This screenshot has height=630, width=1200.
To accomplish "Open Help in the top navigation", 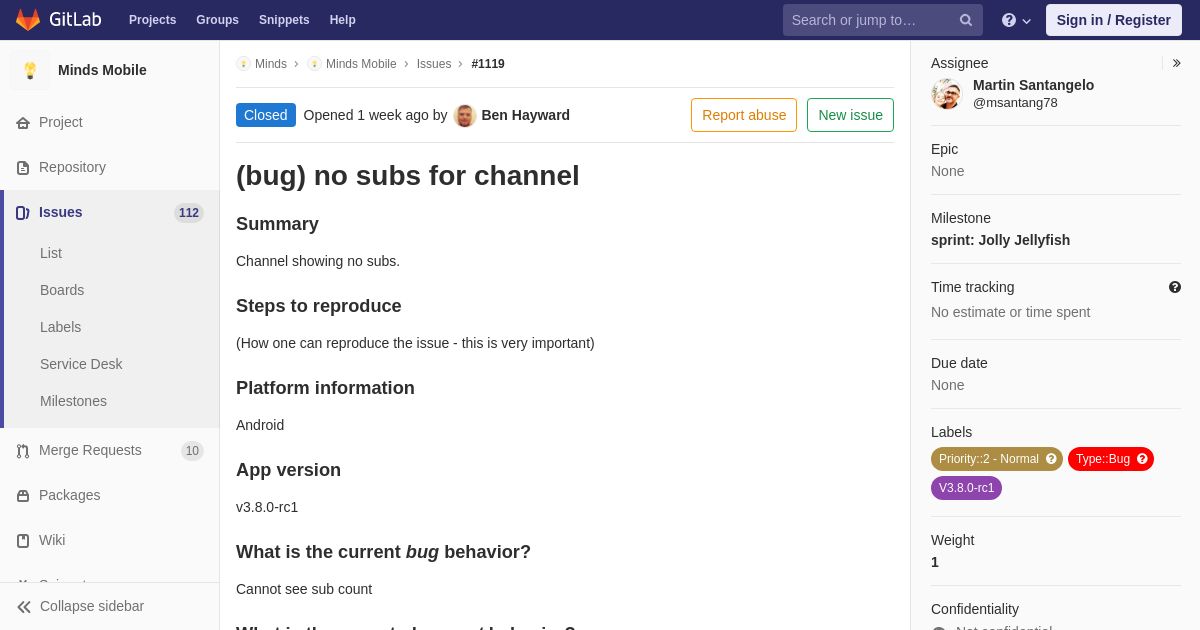I will point(343,20).
